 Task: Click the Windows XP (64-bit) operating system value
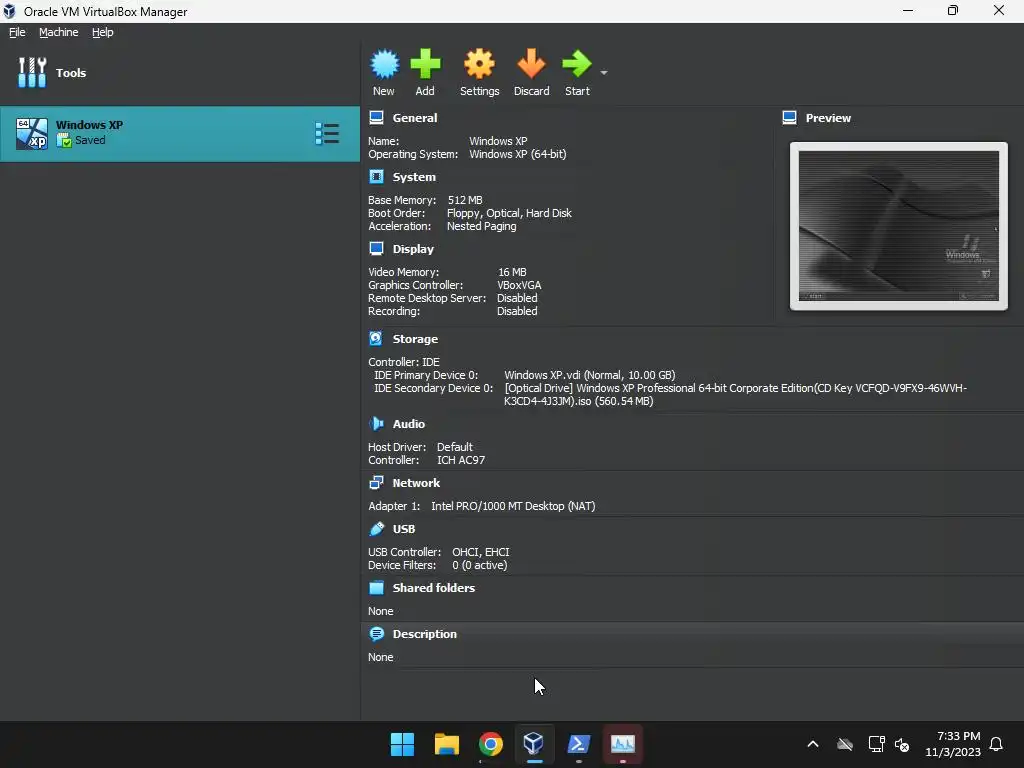[x=518, y=154]
